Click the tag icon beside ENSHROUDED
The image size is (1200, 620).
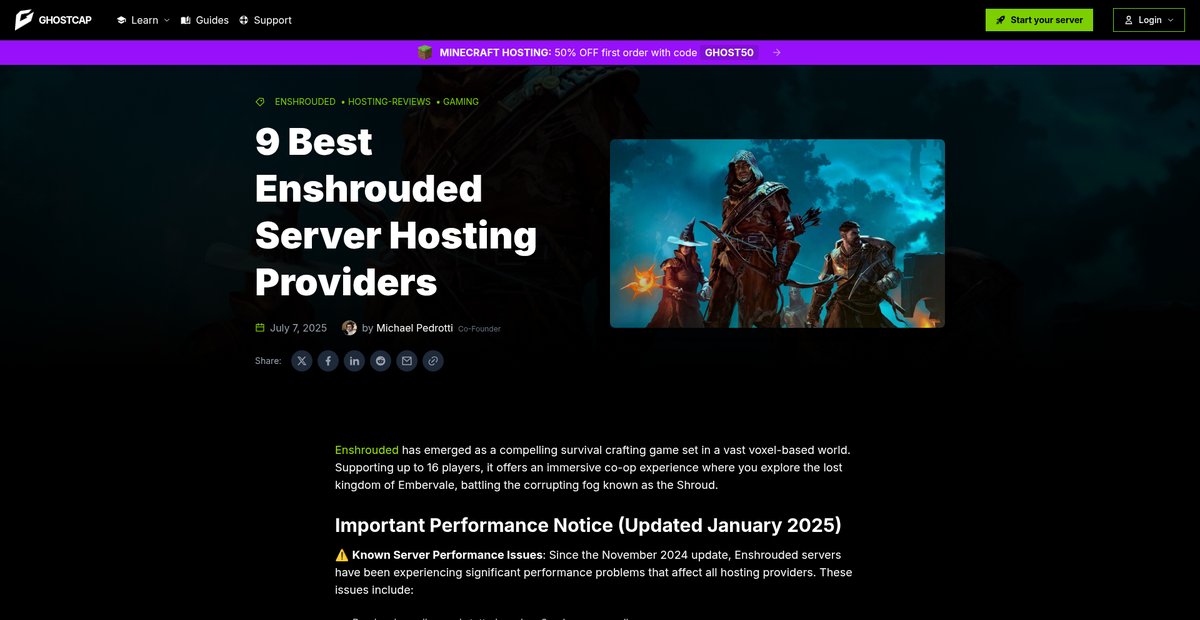[260, 102]
